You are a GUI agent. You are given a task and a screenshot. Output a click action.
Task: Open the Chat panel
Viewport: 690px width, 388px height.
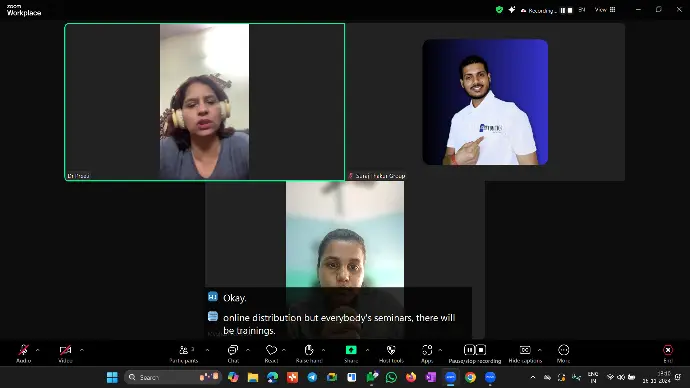[233, 353]
